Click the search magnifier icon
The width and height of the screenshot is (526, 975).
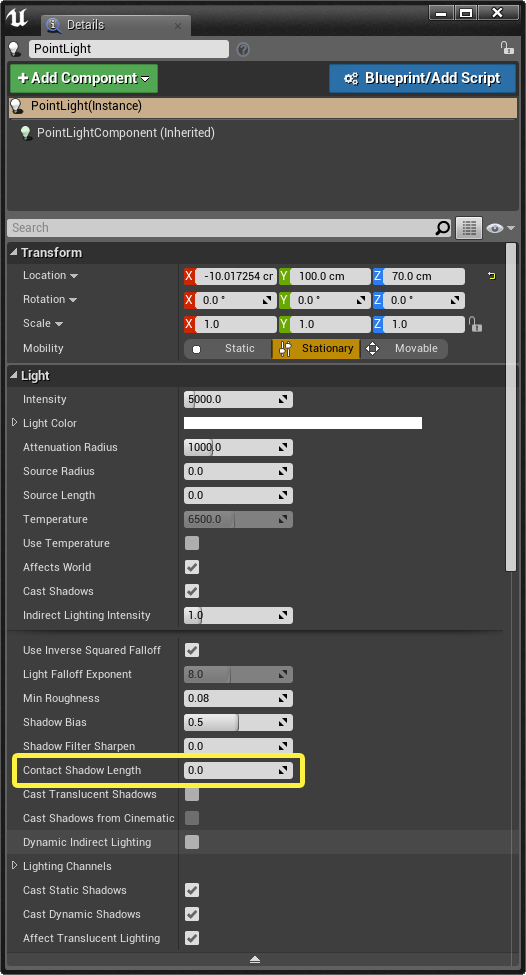coord(442,228)
